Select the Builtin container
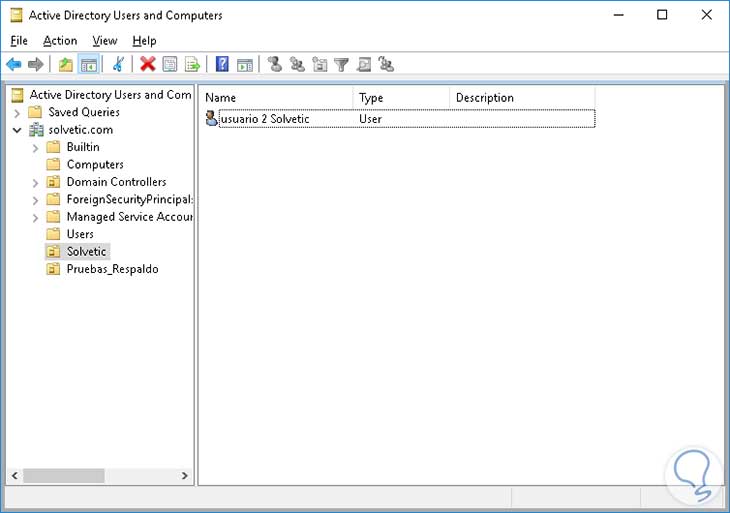 click(x=83, y=147)
